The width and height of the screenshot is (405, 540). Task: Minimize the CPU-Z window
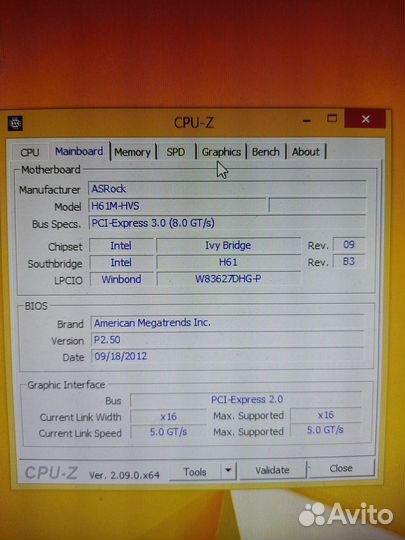tap(307, 121)
